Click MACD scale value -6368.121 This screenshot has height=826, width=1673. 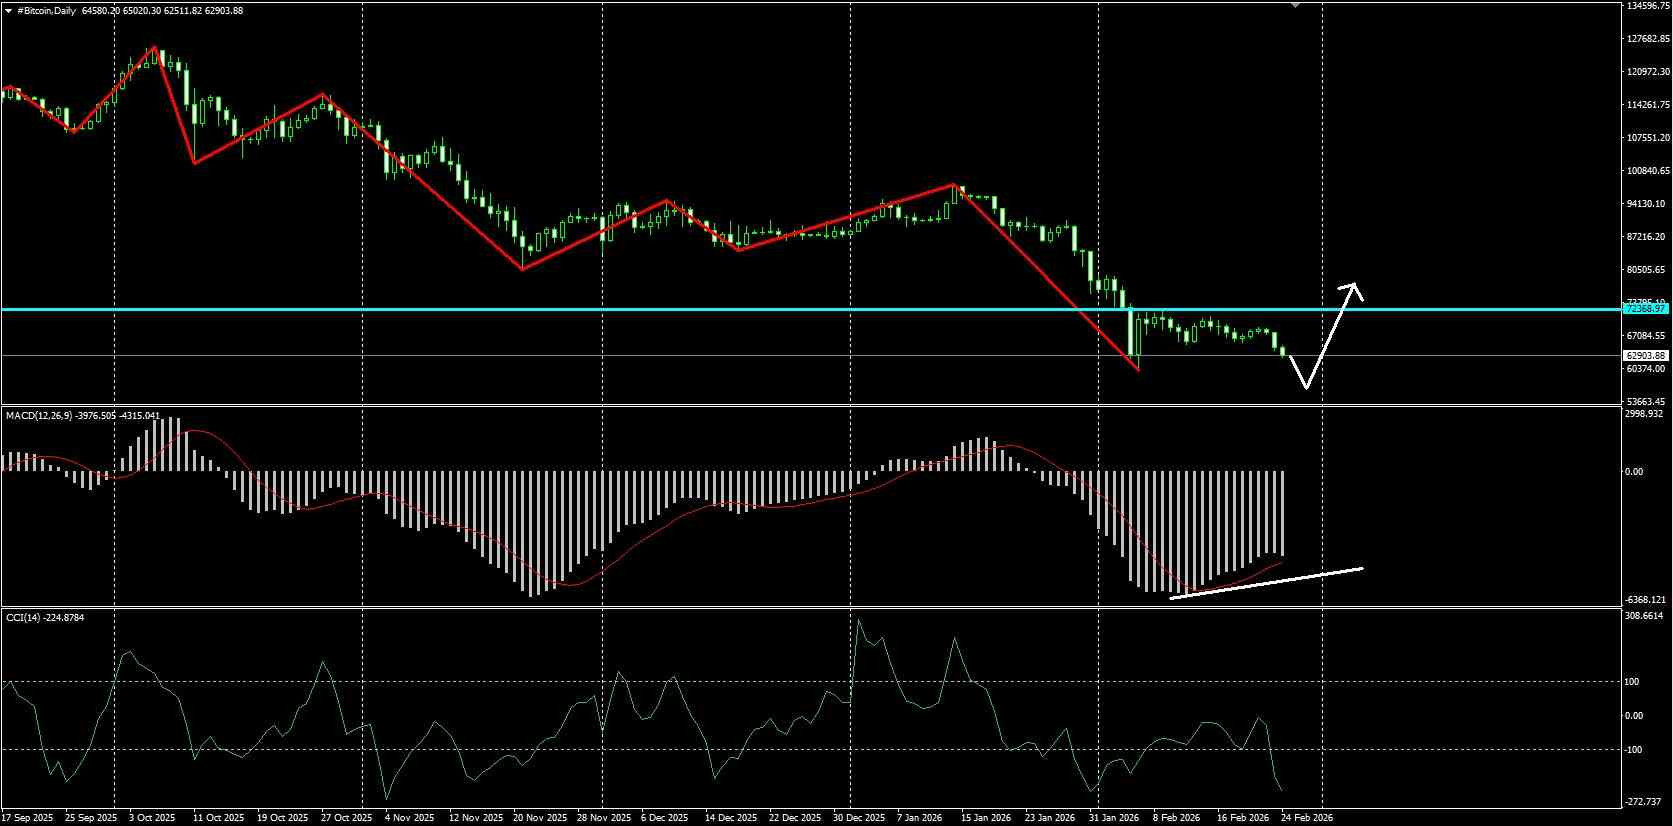tap(1645, 600)
